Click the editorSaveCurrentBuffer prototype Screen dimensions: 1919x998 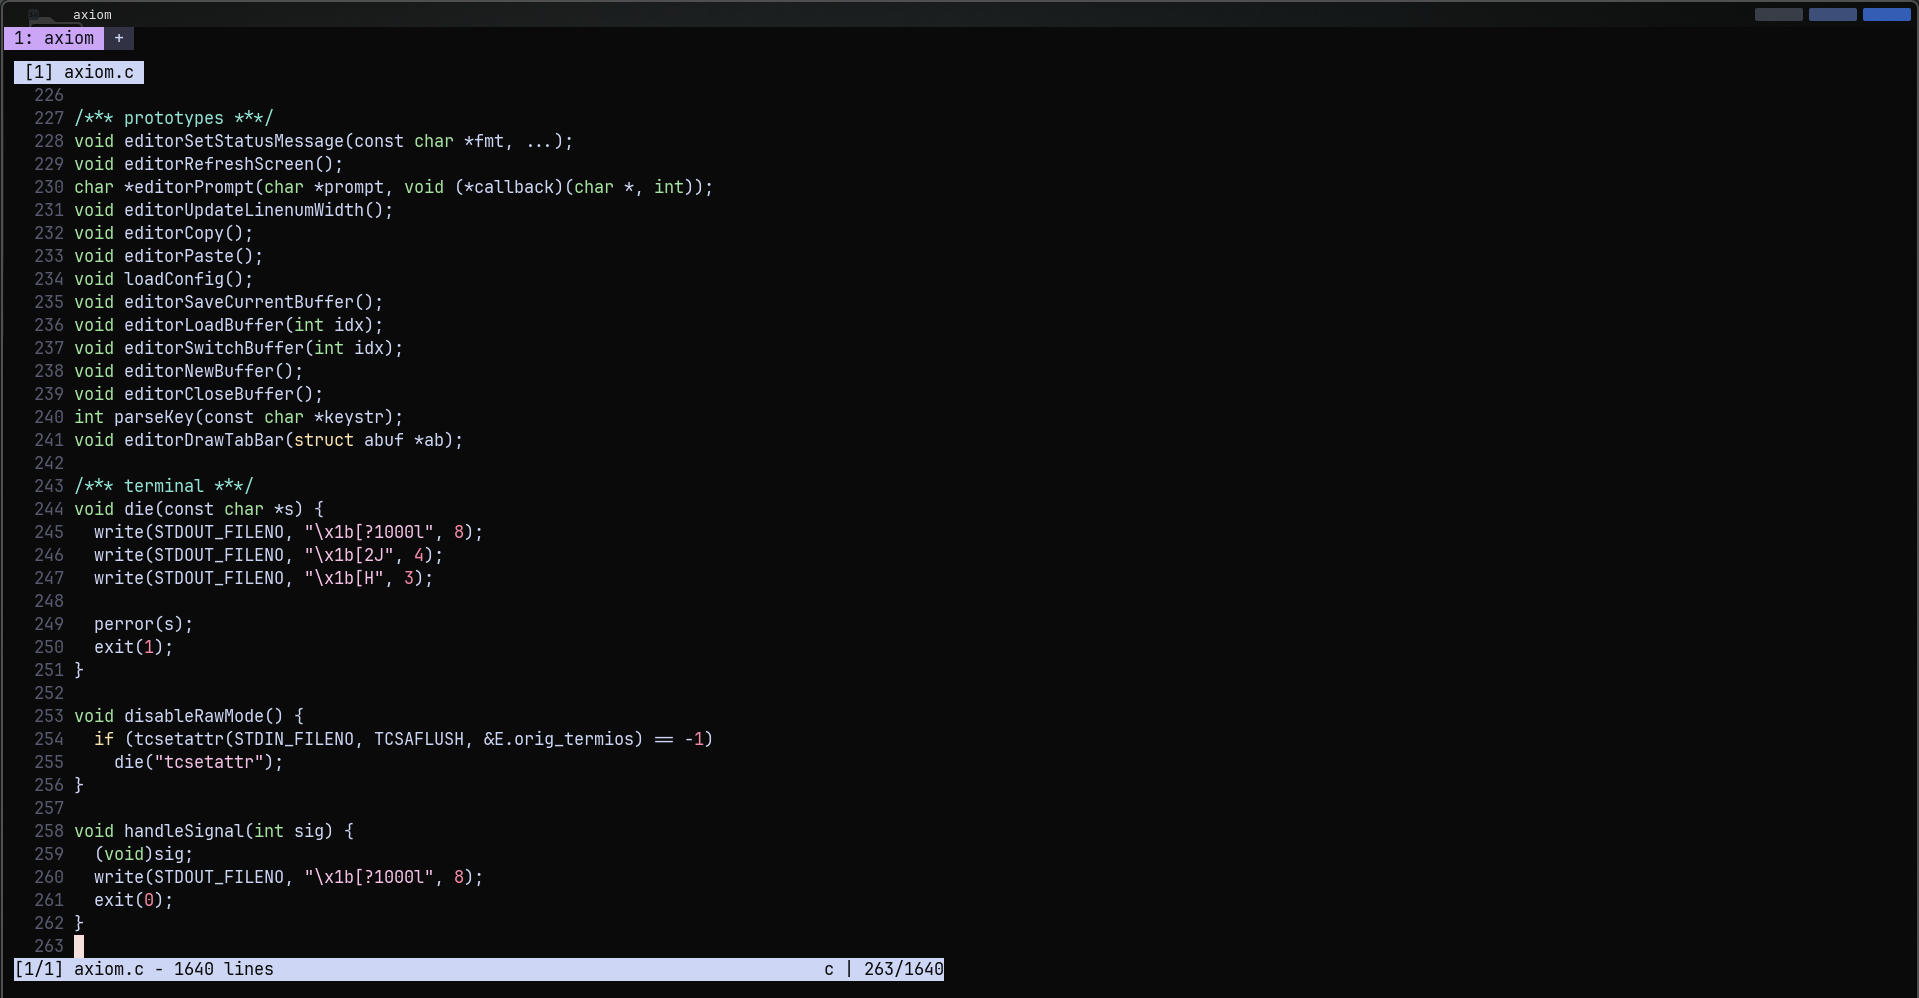pos(228,302)
